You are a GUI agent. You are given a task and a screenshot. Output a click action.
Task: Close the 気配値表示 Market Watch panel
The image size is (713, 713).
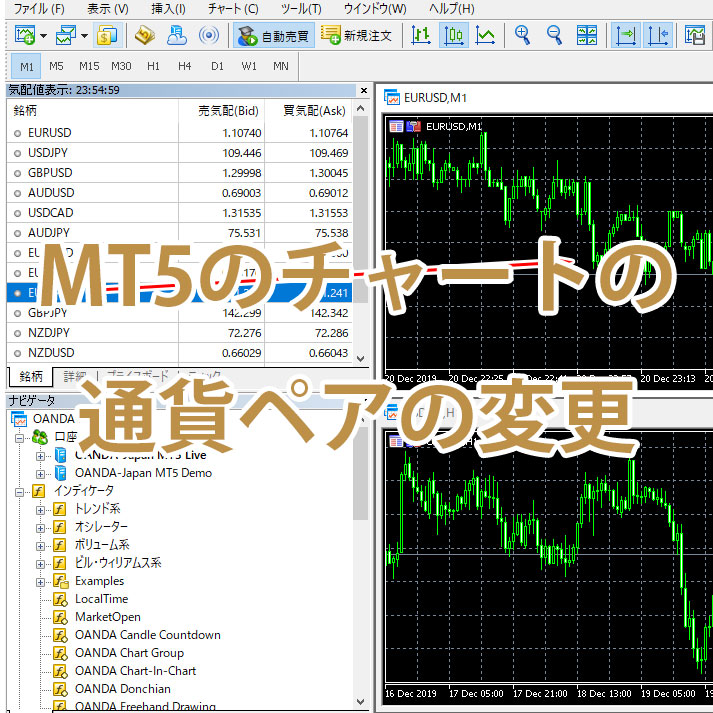tap(364, 90)
